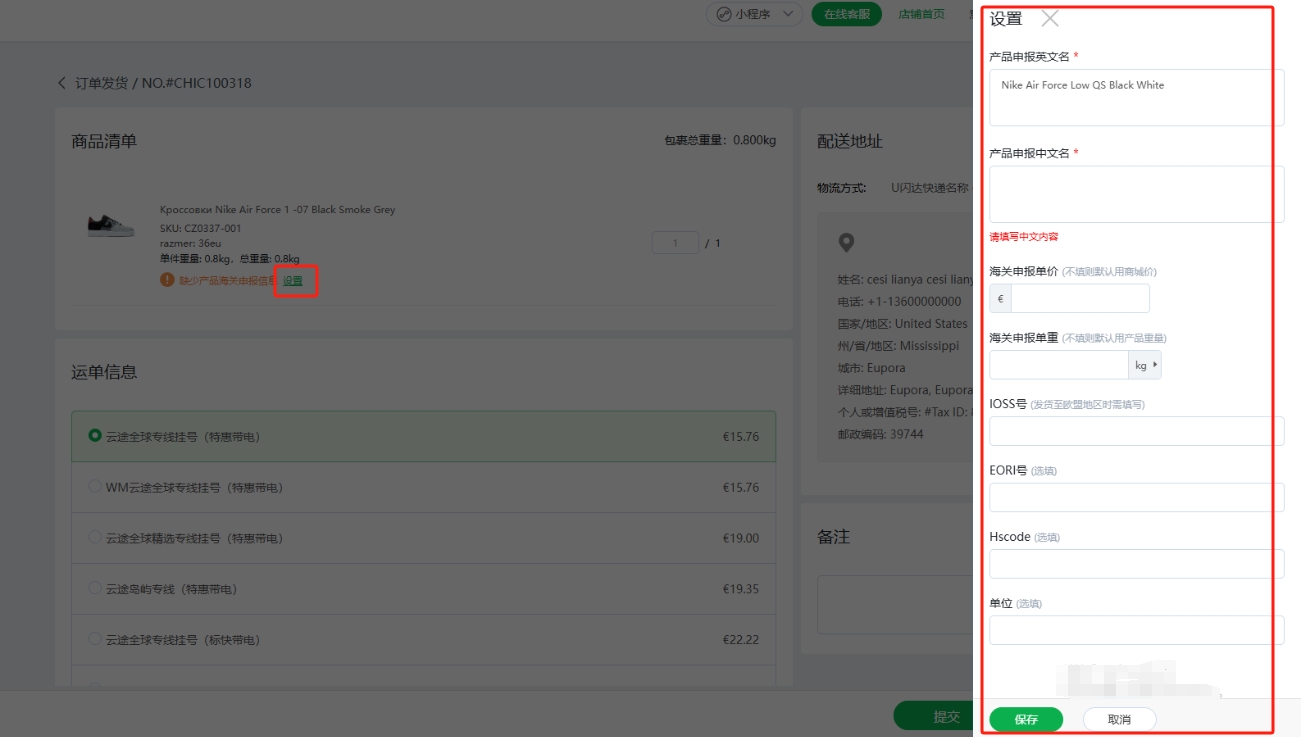Image resolution: width=1312 pixels, height=737 pixels.
Task: Click the IOSS号 input field
Action: click(x=1137, y=431)
